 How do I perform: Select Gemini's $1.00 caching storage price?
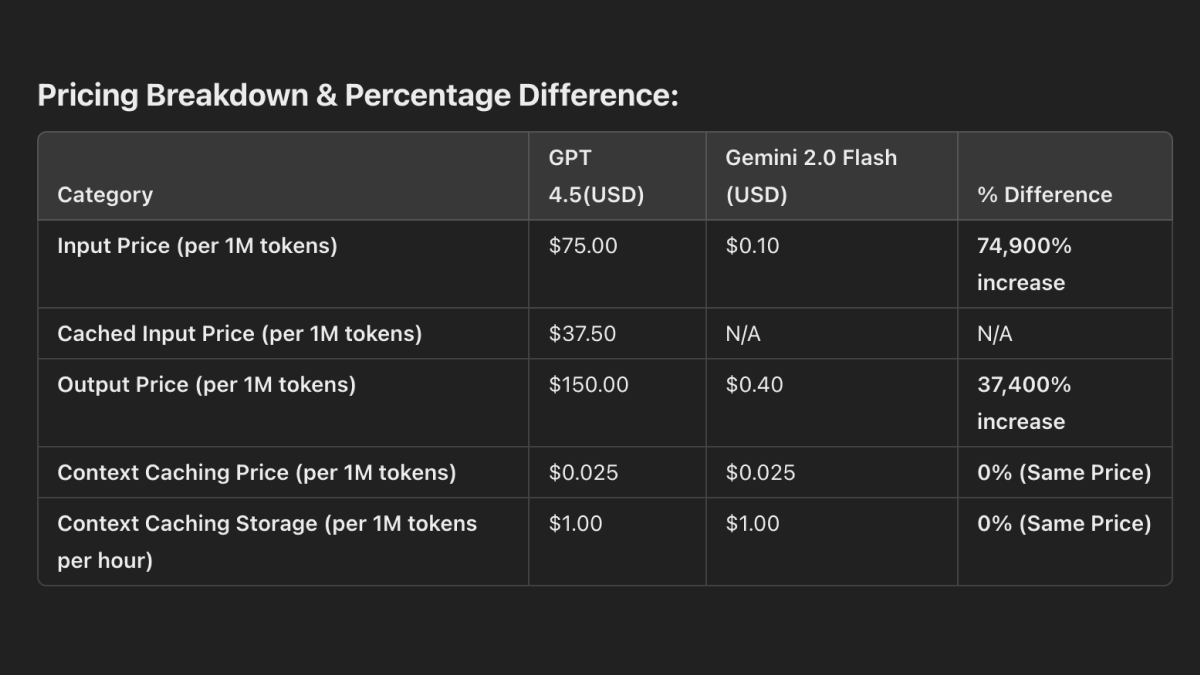(752, 524)
